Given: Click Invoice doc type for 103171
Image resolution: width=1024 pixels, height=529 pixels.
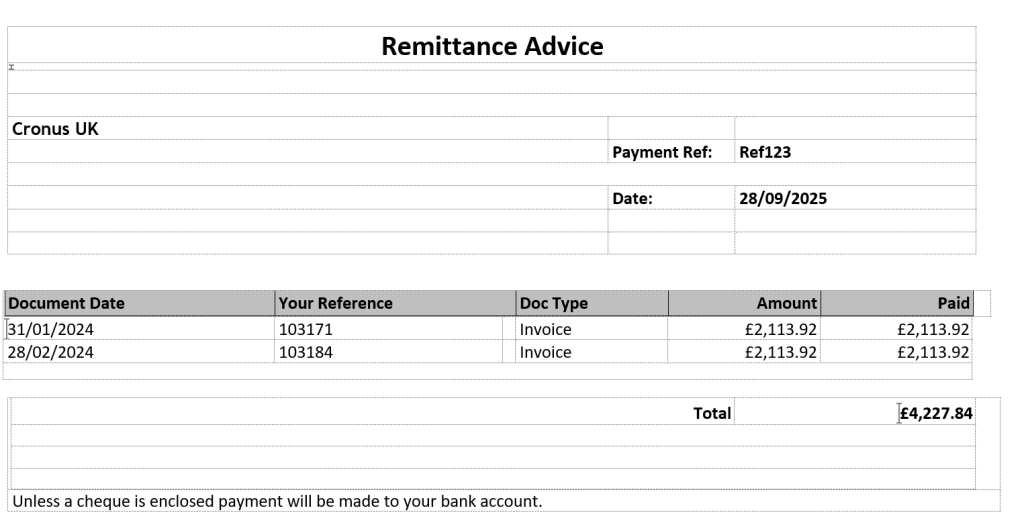Looking at the screenshot, I should (x=545, y=329).
